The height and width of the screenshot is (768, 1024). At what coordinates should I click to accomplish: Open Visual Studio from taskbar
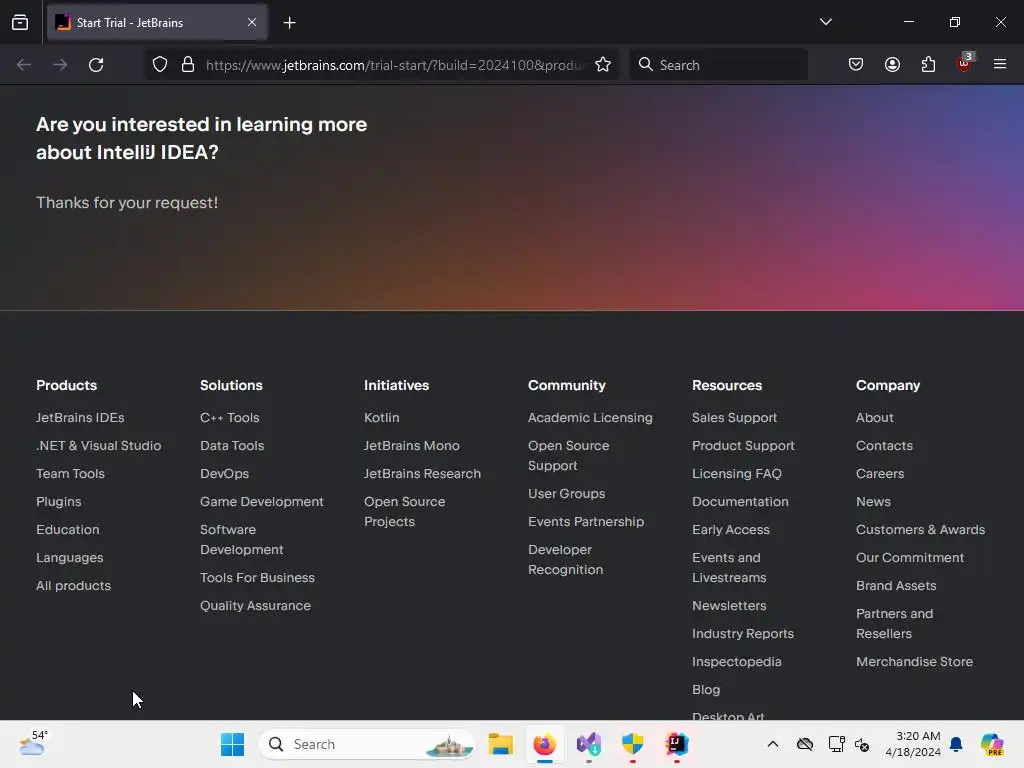(x=588, y=744)
